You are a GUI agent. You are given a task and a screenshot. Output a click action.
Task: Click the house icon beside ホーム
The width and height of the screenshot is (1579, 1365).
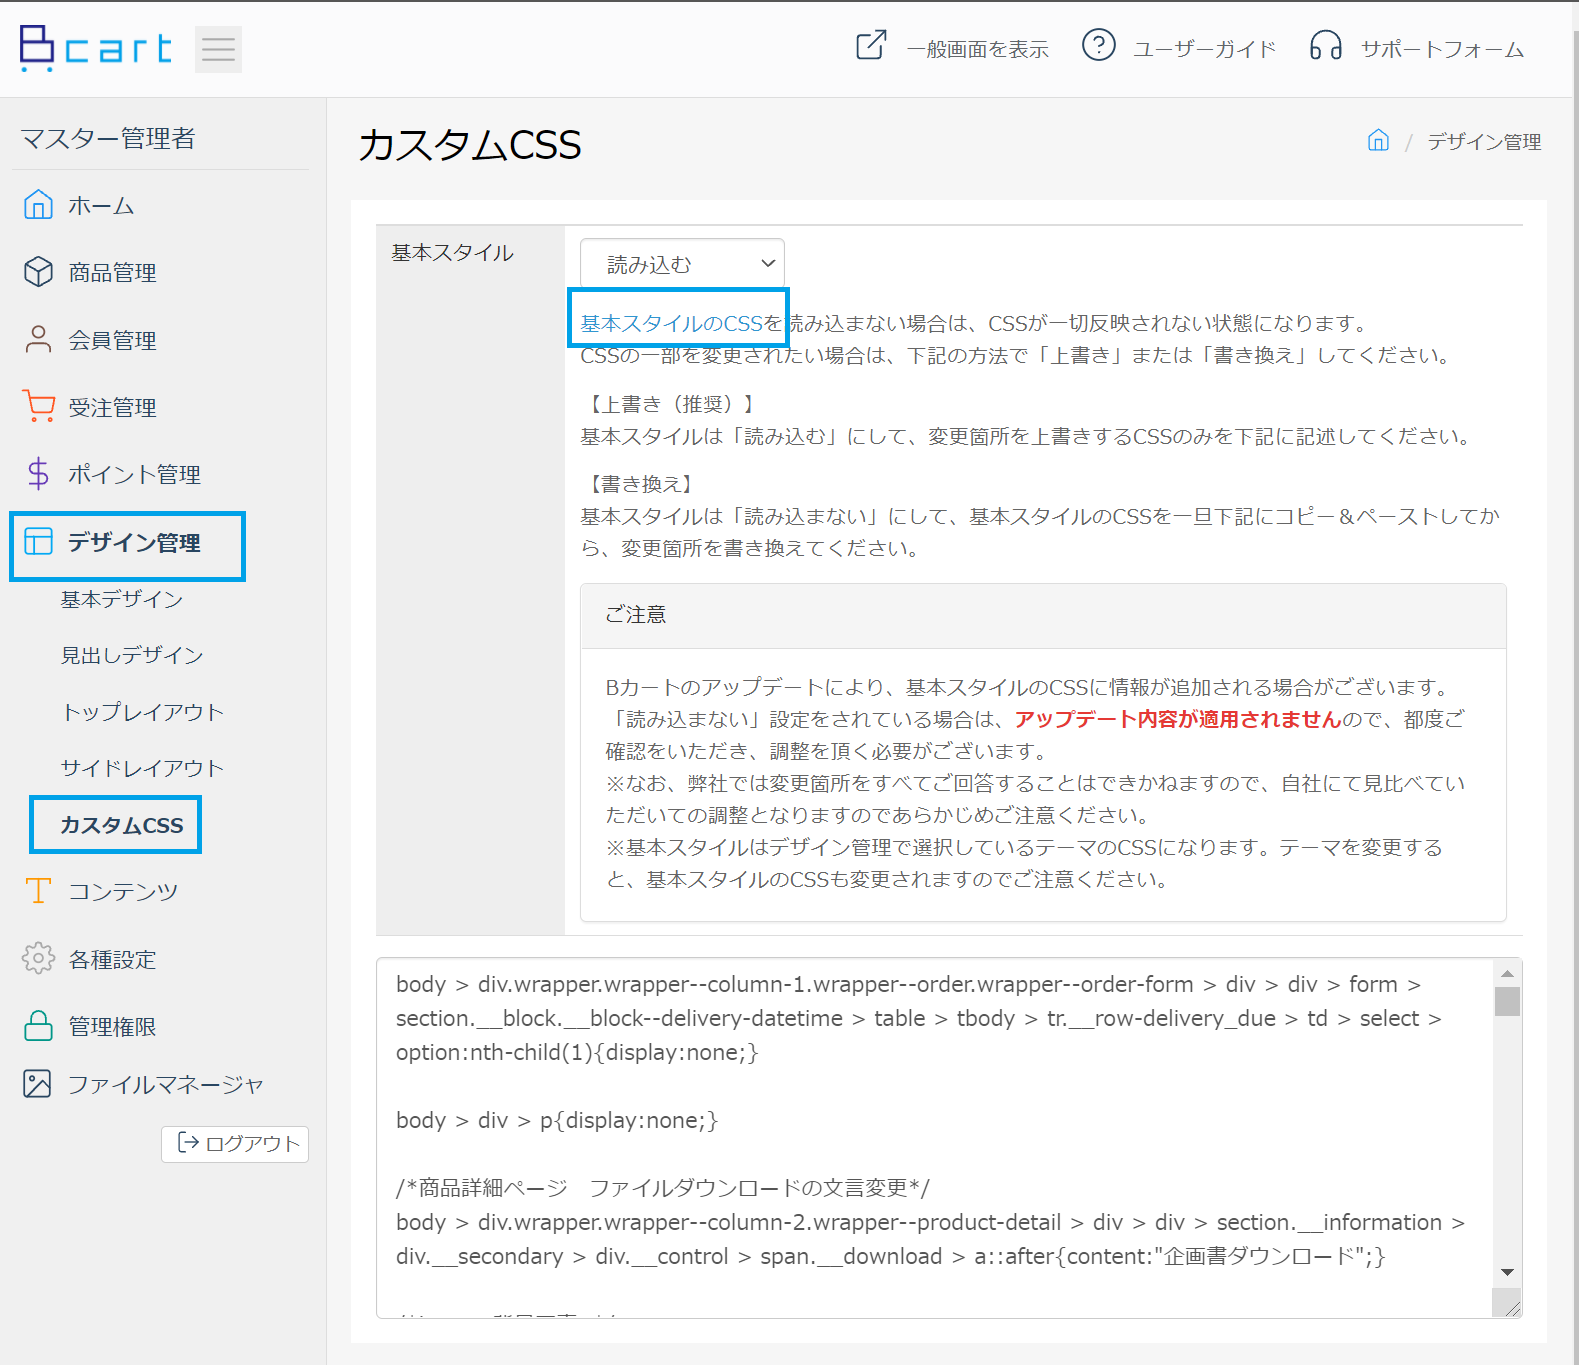(x=38, y=204)
